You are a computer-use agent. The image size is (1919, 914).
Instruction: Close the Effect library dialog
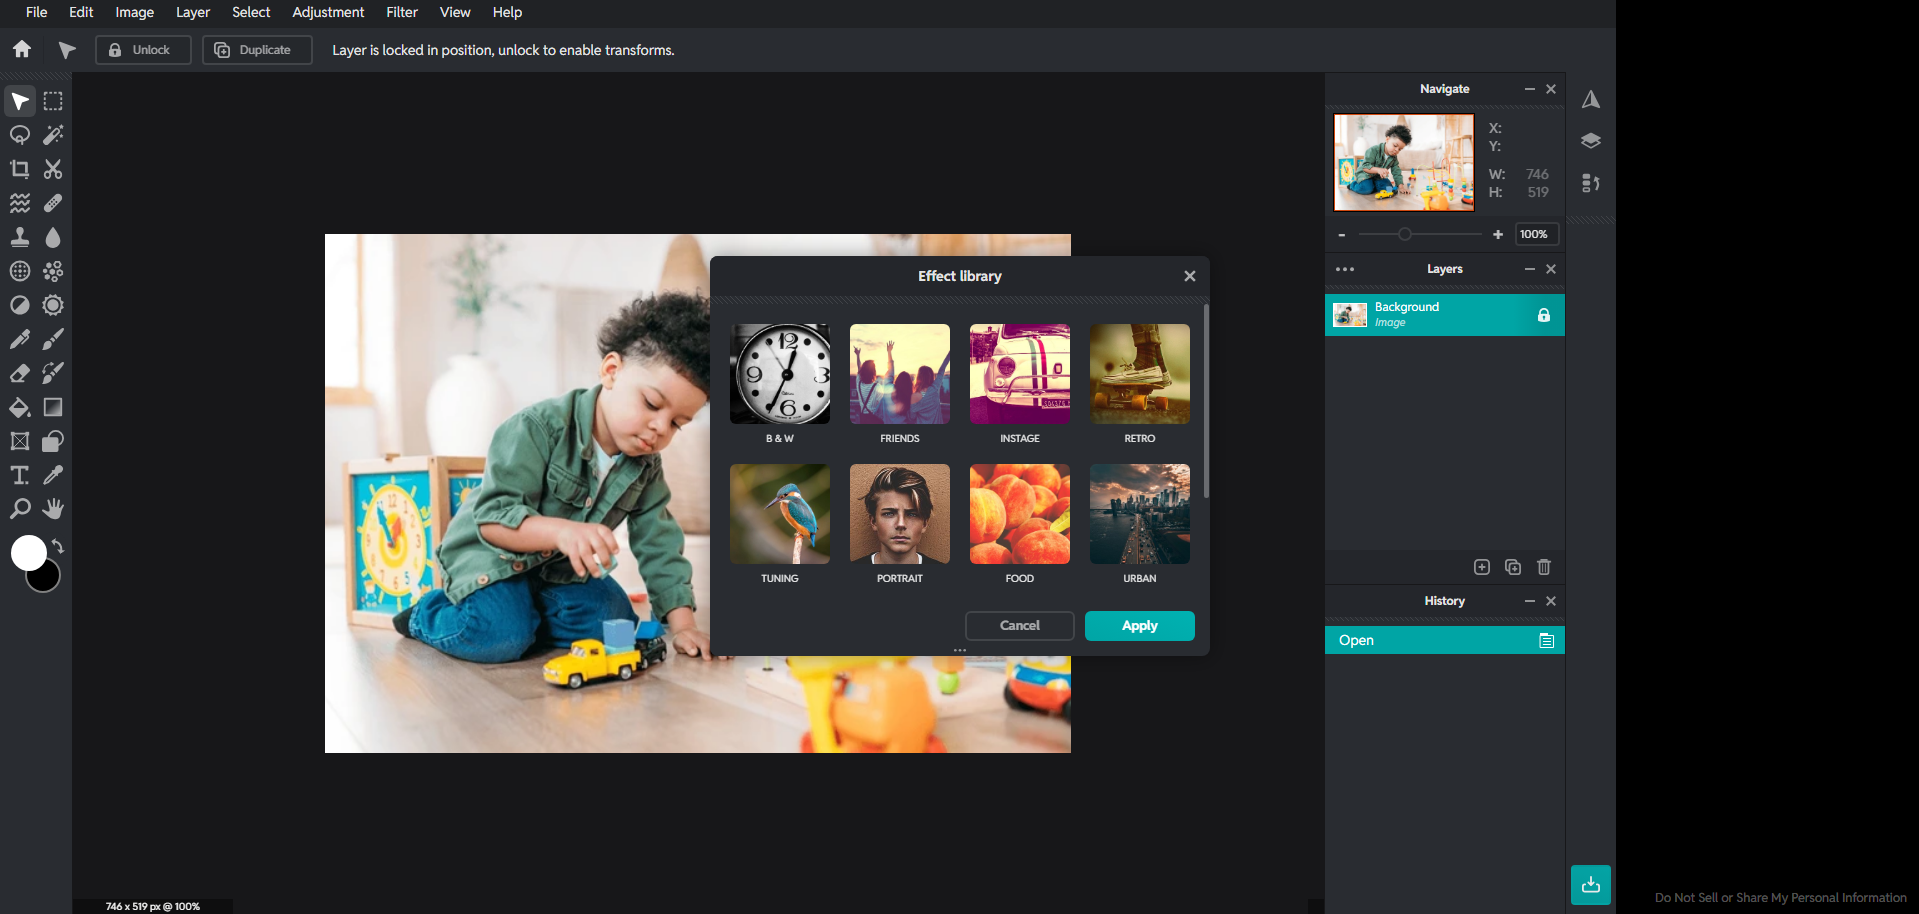click(x=1190, y=276)
